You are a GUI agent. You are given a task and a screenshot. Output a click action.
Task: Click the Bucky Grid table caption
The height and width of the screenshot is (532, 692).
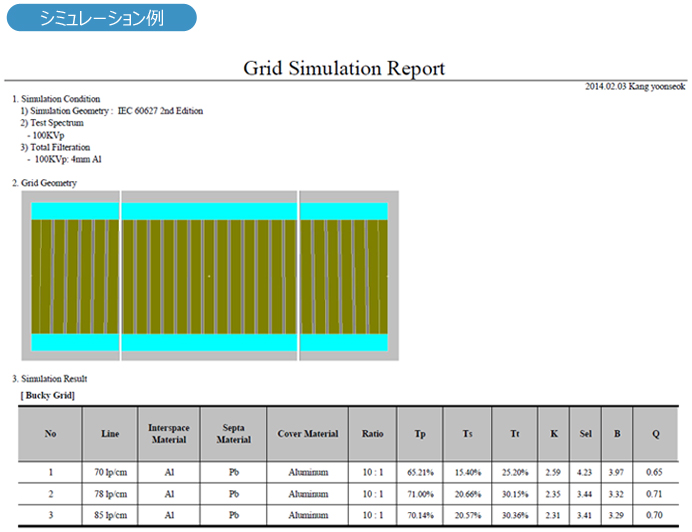(48, 396)
